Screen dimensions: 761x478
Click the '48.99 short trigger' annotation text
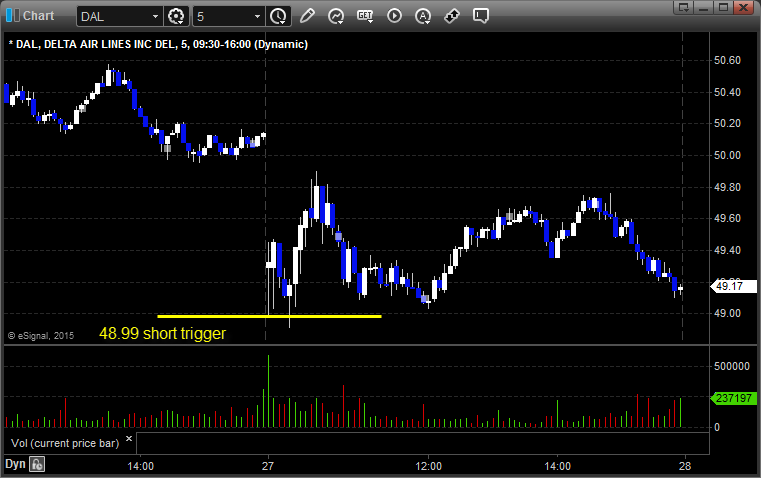[x=163, y=333]
